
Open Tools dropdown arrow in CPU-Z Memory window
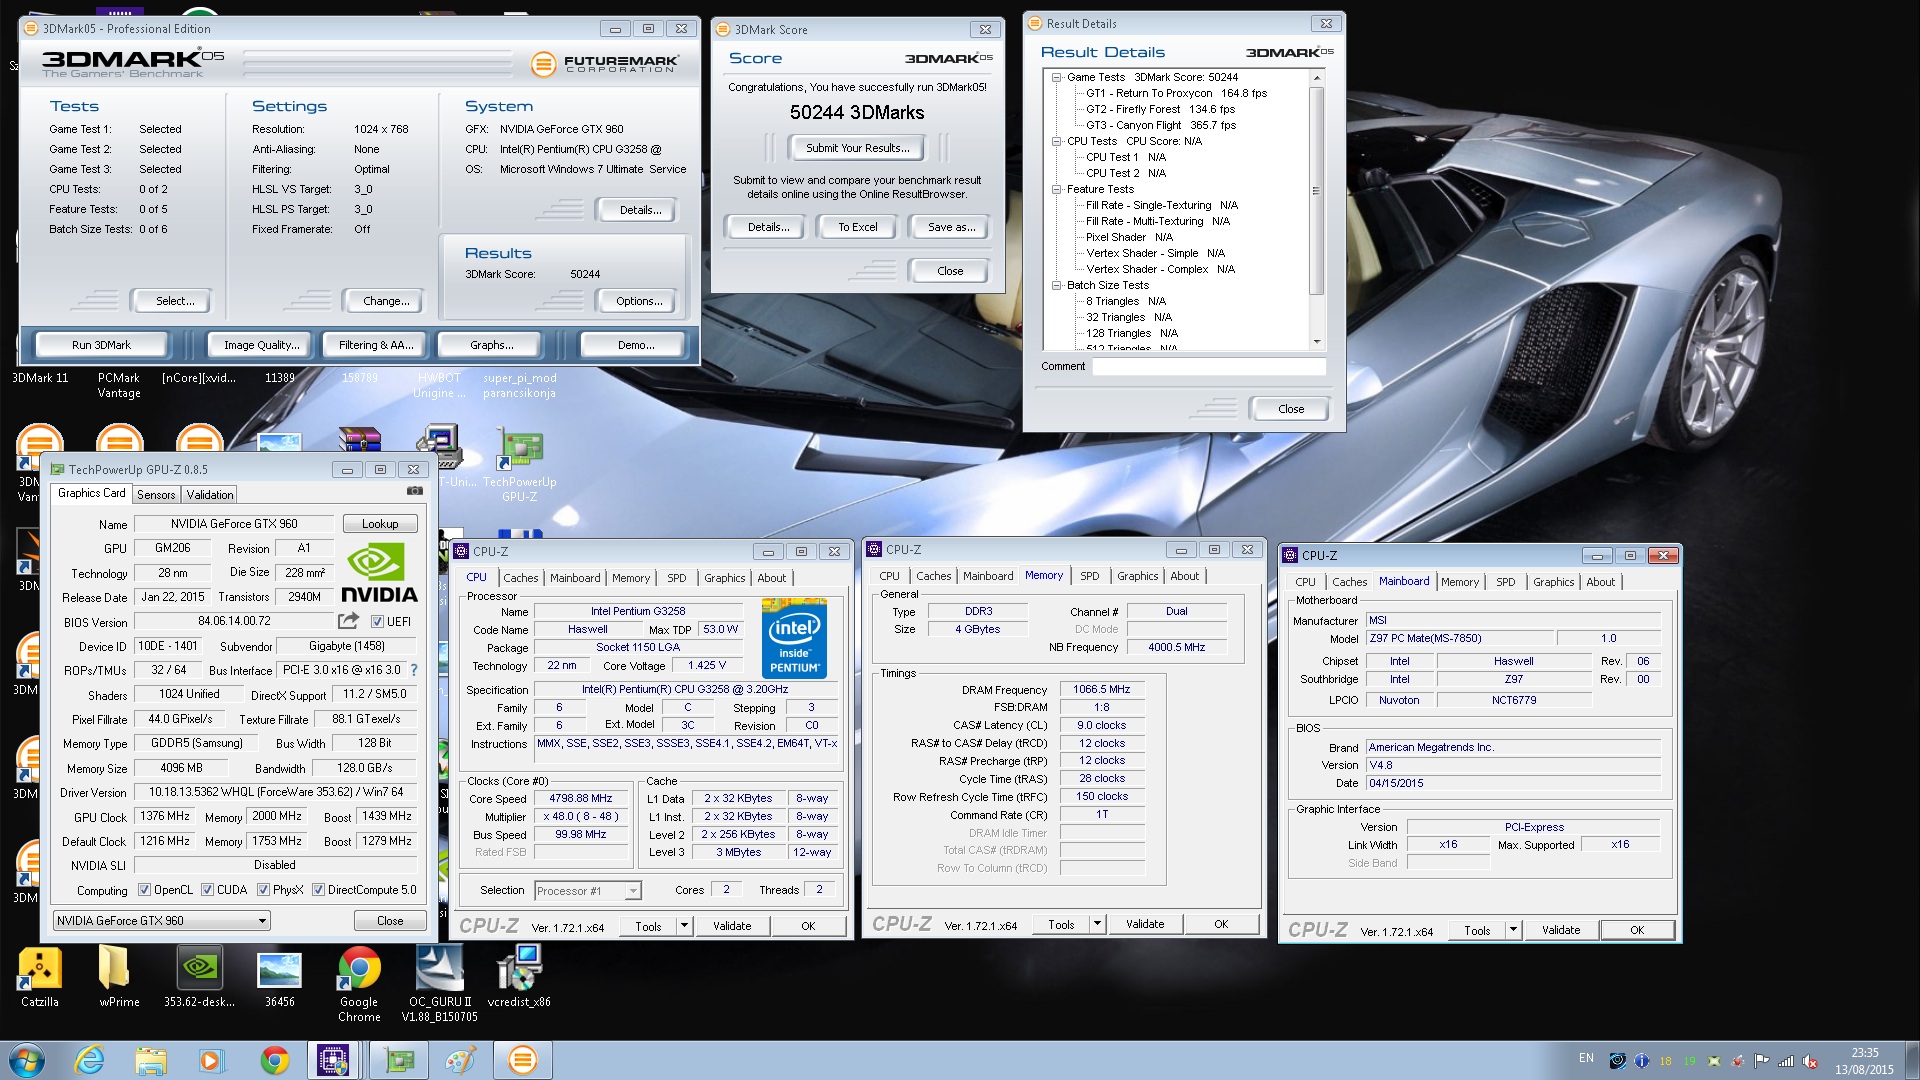pyautogui.click(x=1098, y=924)
